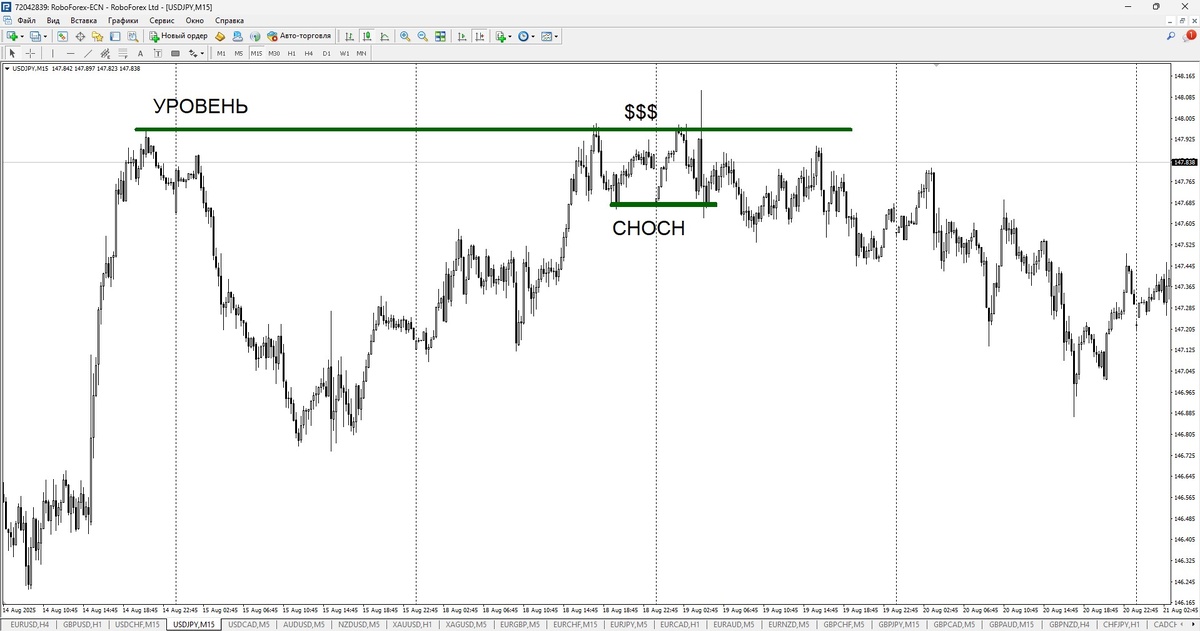The width and height of the screenshot is (1200, 631).
Task: Open the search magnifier icon
Action: (x=1172, y=36)
